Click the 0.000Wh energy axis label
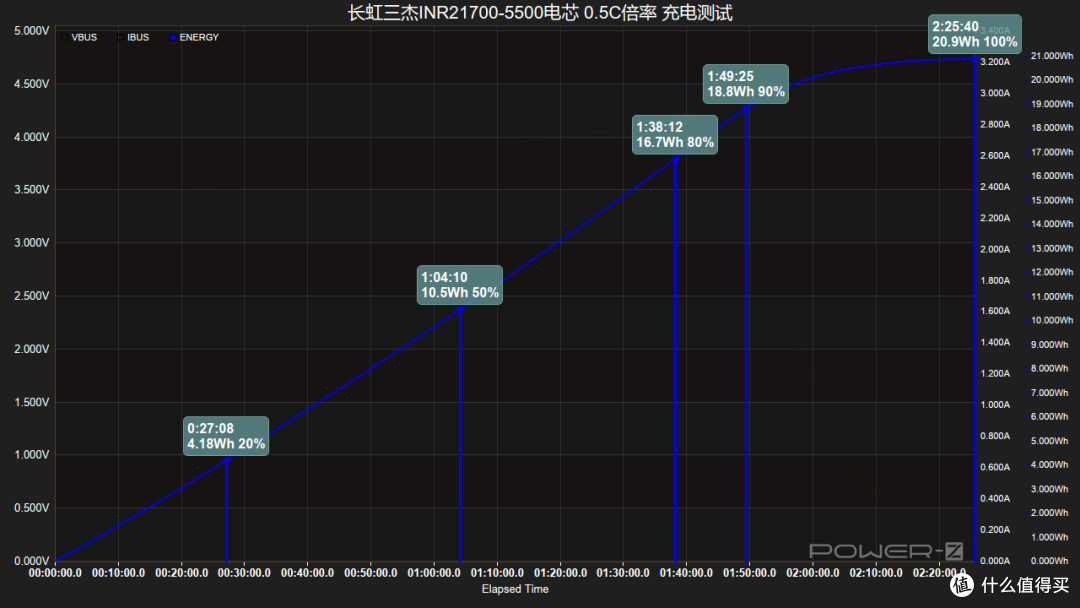The image size is (1080, 608). click(1050, 560)
